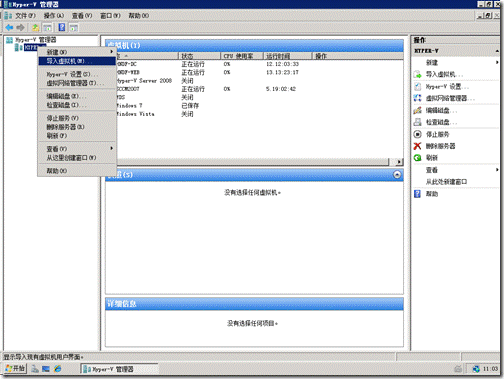Image resolution: width=504 pixels, height=379 pixels.
Task: Click the Back arrow toolbar icon
Action: 9,27
